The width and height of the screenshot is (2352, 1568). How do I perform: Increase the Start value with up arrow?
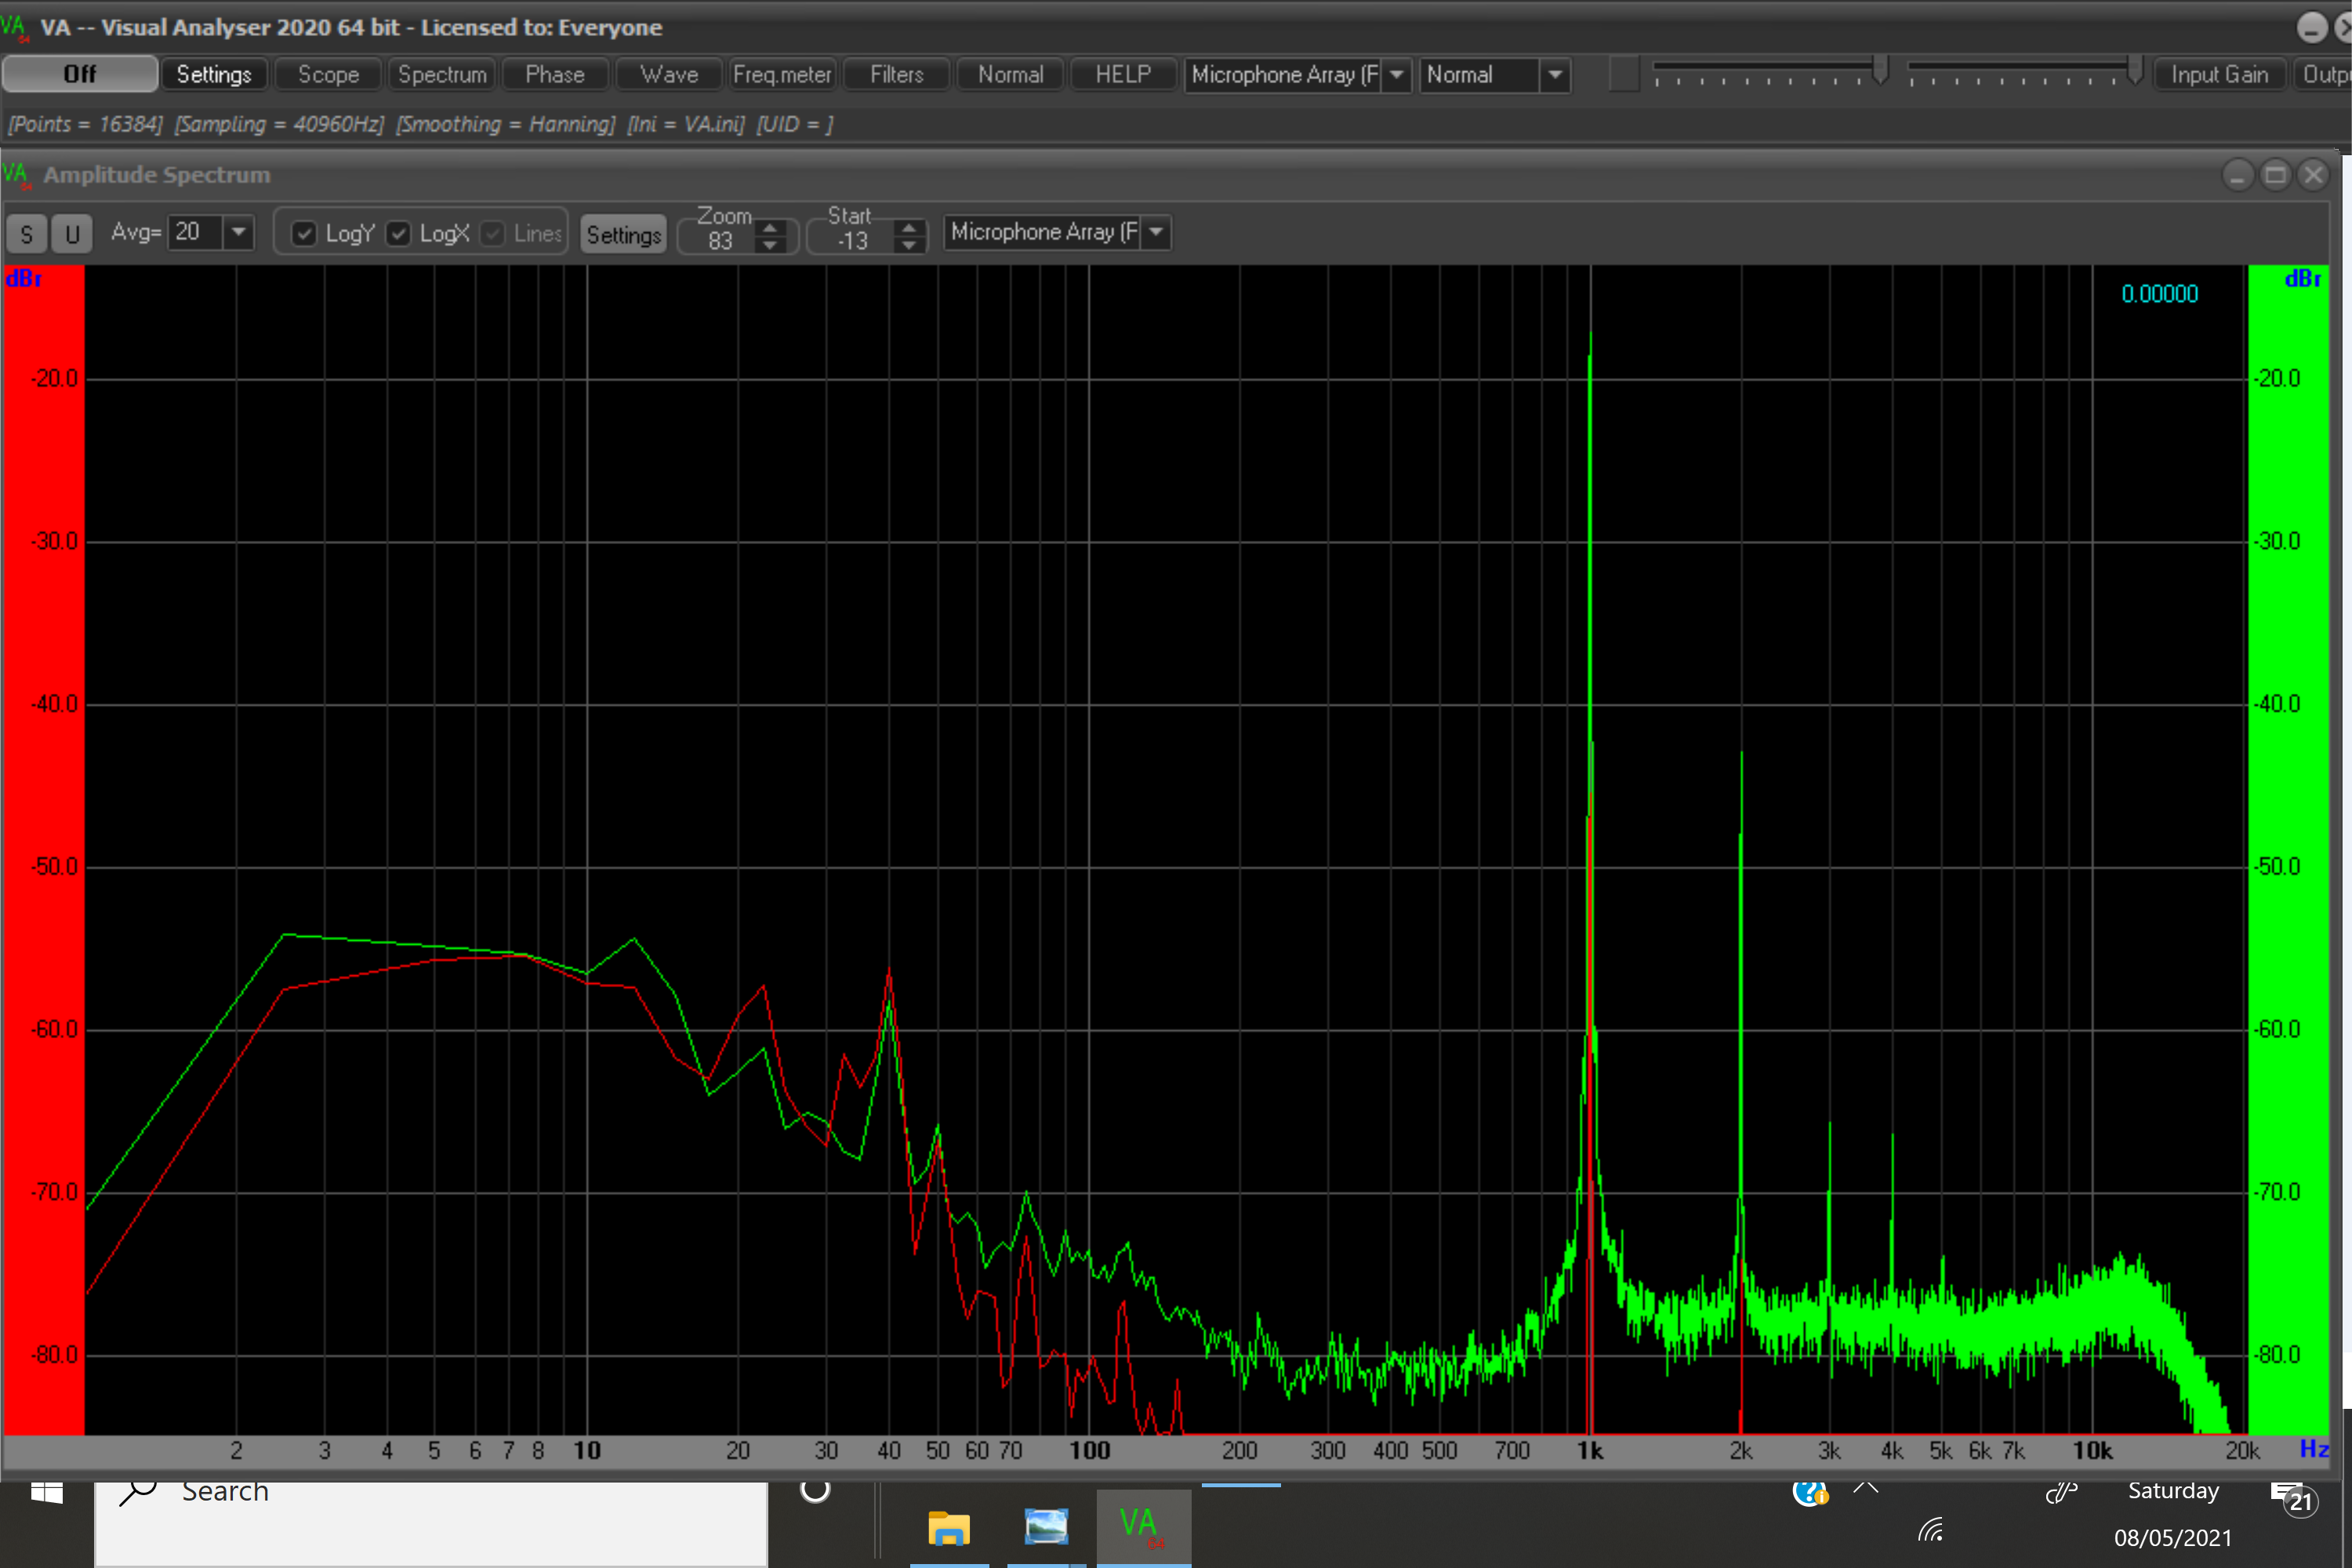pyautogui.click(x=908, y=229)
